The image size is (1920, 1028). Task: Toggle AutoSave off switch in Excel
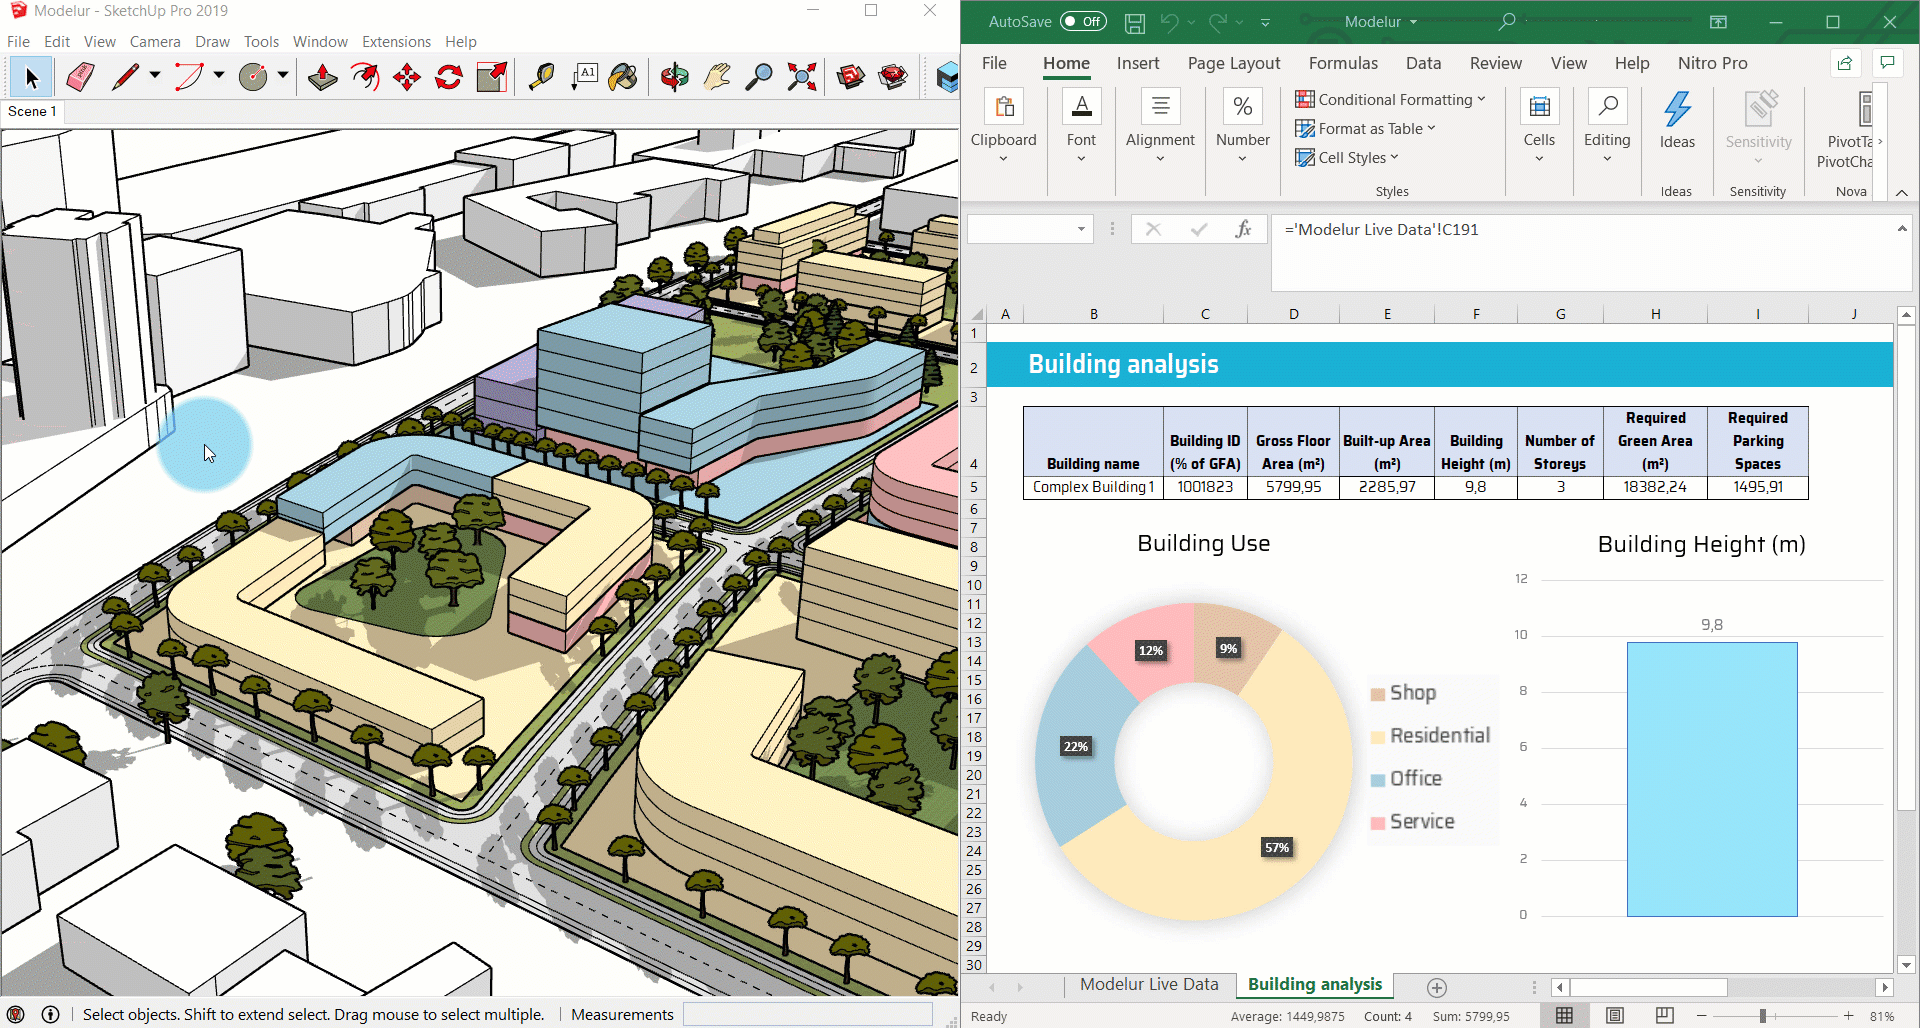point(1083,20)
